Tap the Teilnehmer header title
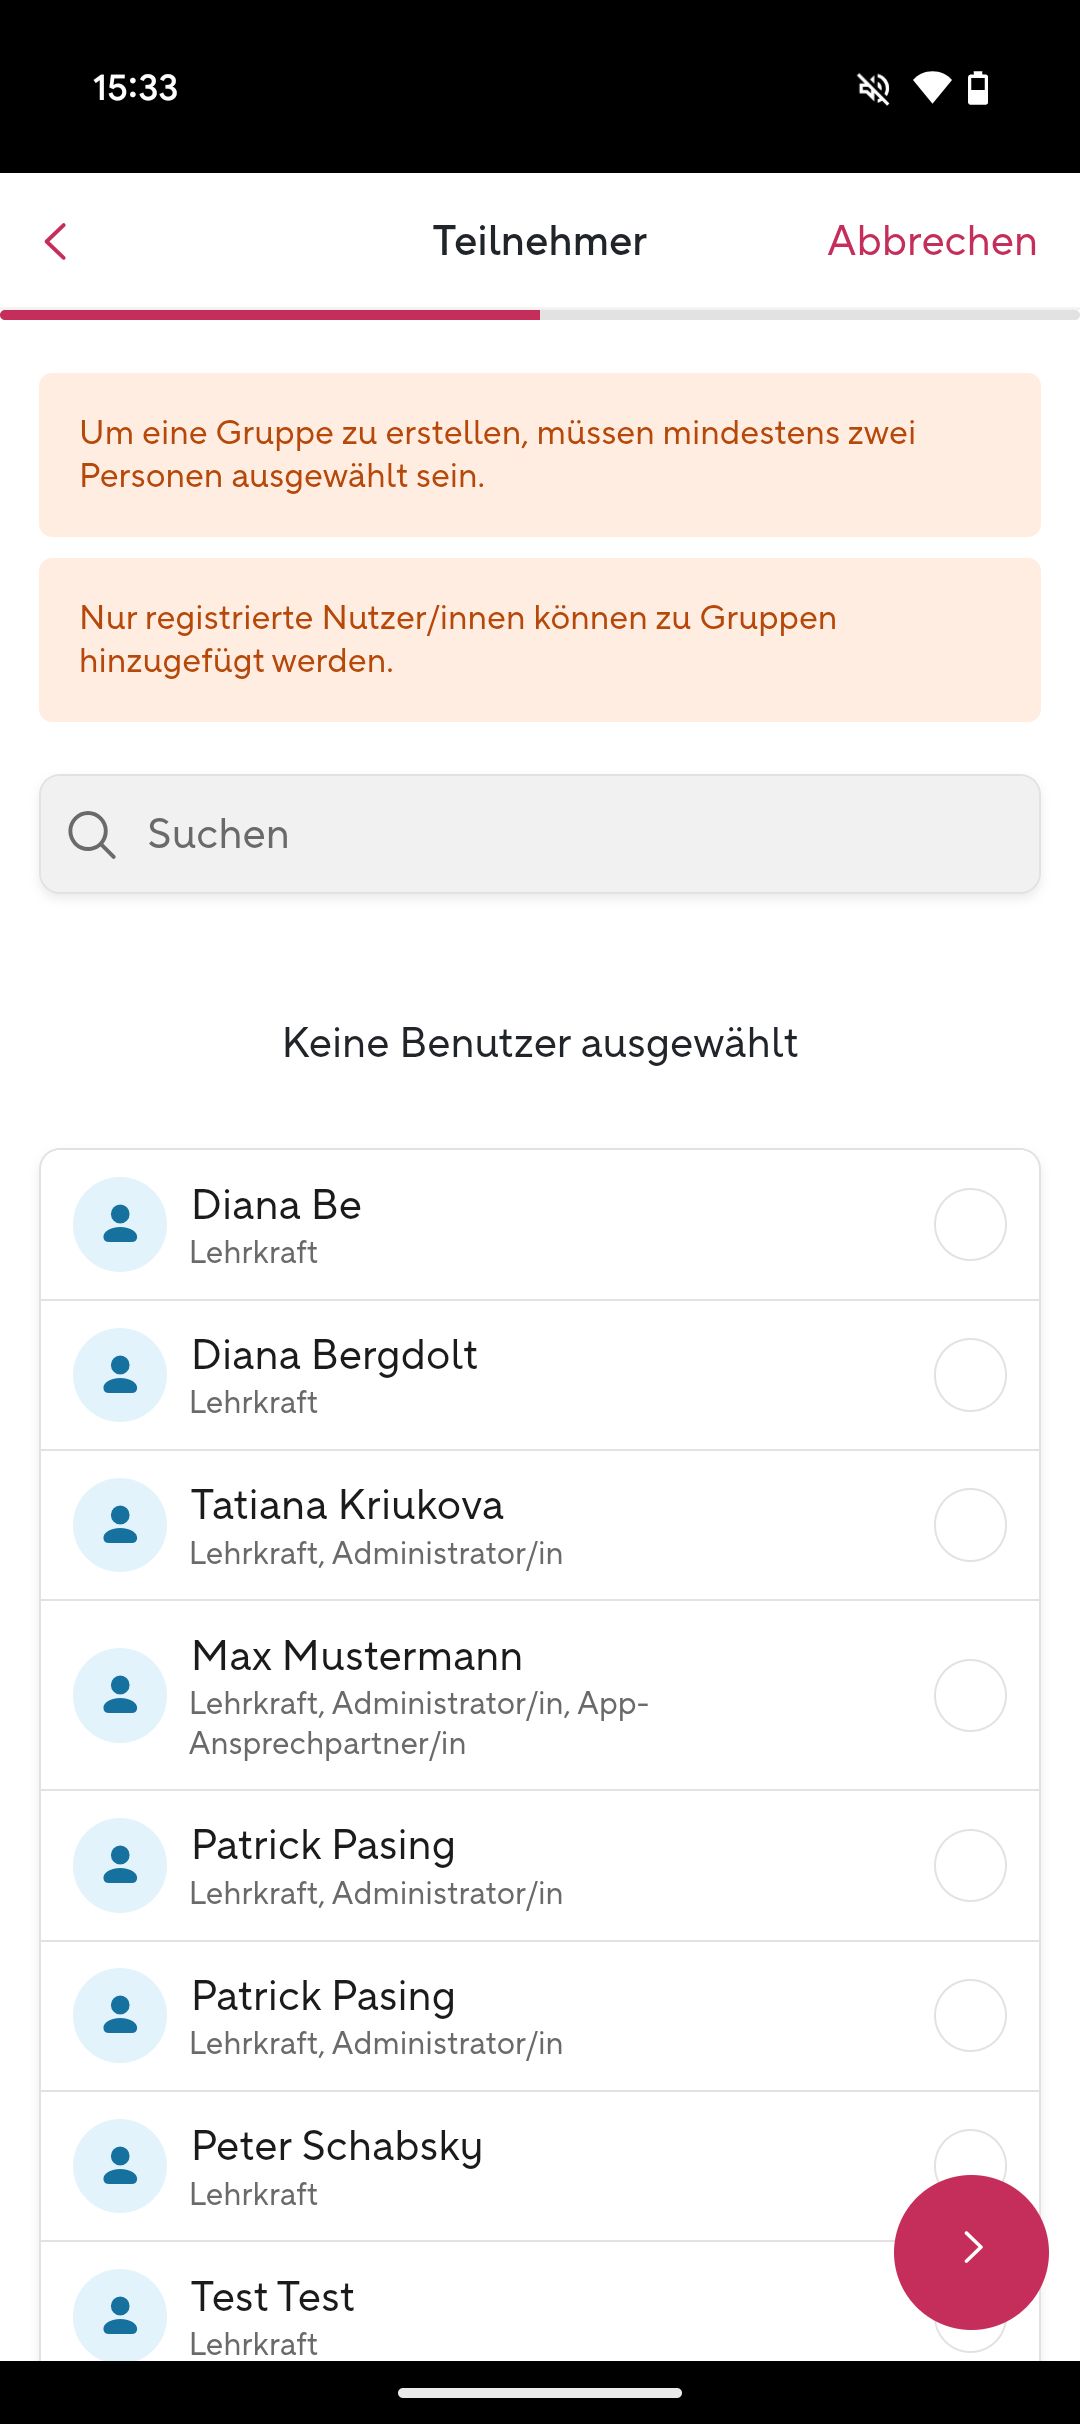Viewport: 1080px width, 2424px height. (x=540, y=241)
